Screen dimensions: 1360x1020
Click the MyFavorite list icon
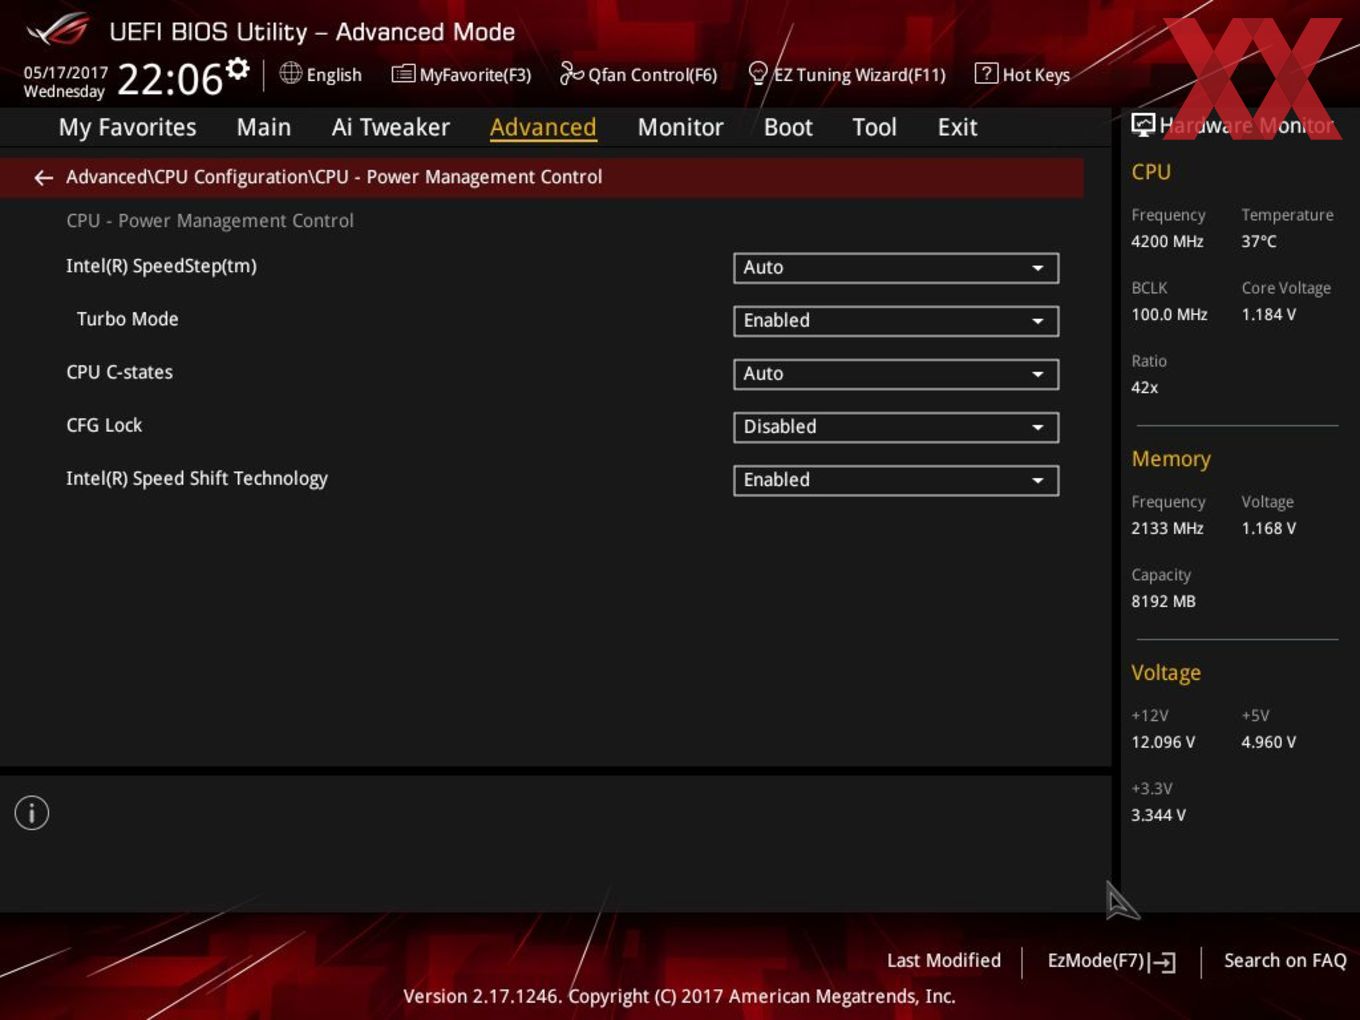(x=403, y=74)
